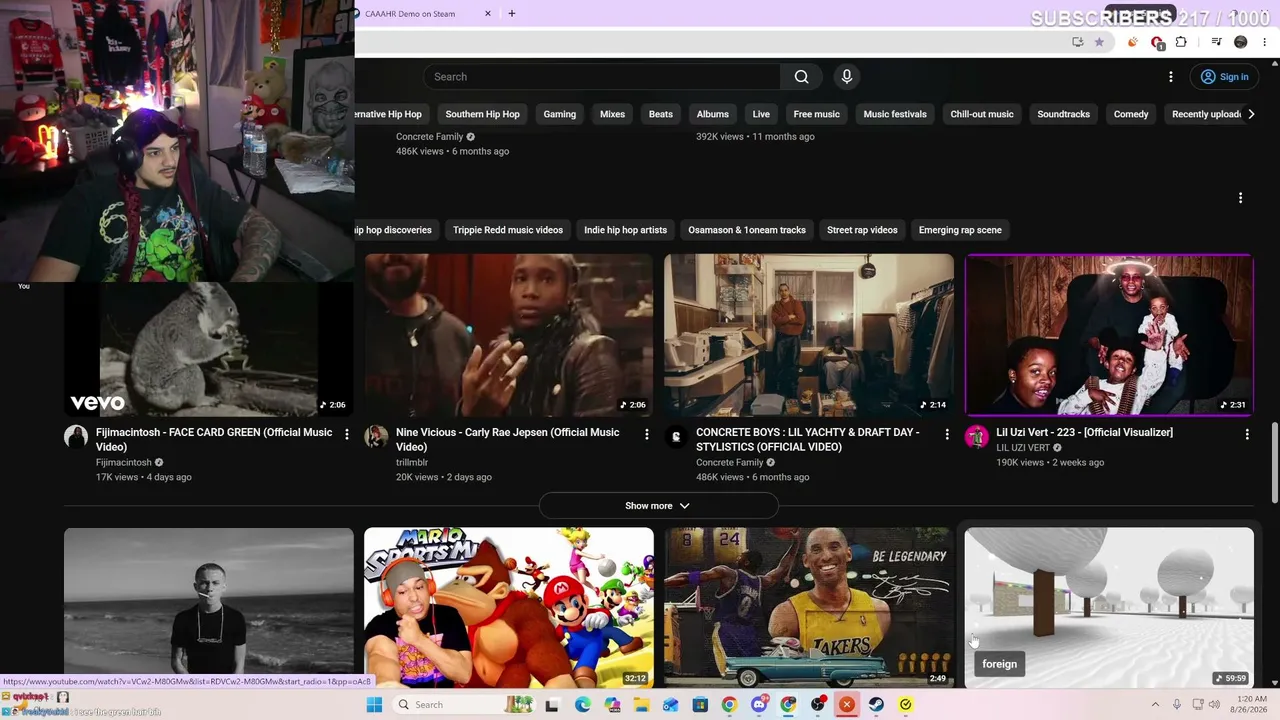Open YouTube settings three-dot menu beside Sign in
The height and width of the screenshot is (720, 1280).
1171,77
